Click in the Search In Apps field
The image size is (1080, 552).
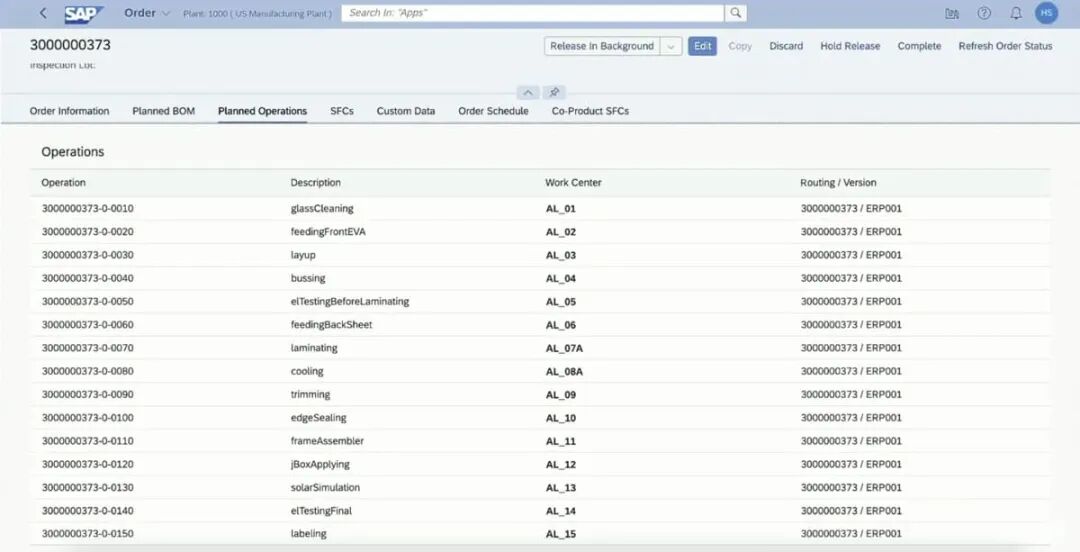tap(533, 13)
